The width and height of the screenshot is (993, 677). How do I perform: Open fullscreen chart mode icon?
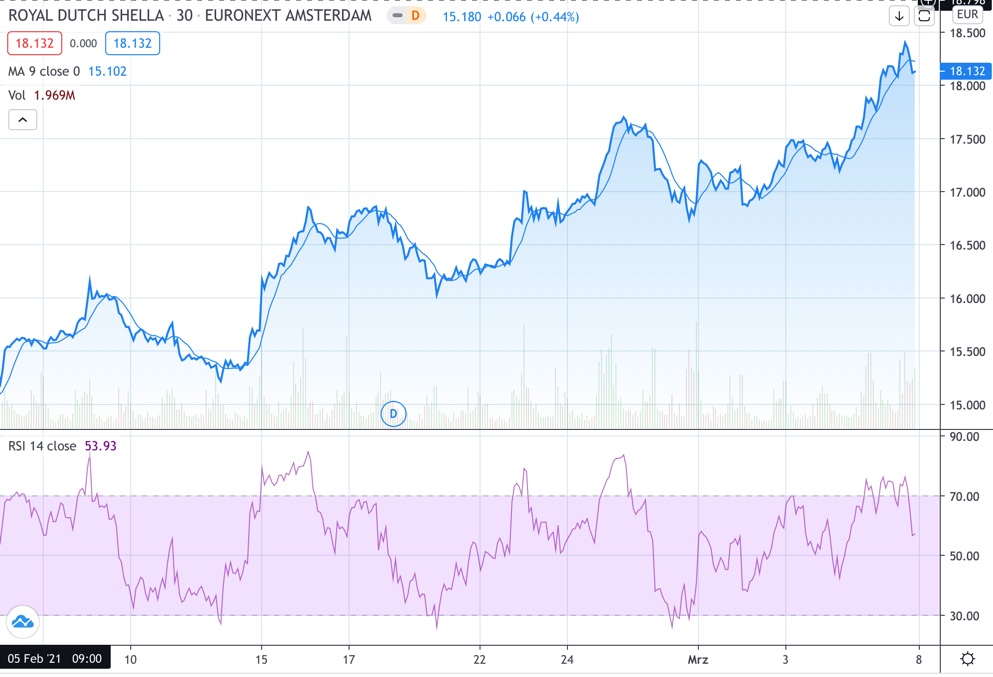point(924,16)
